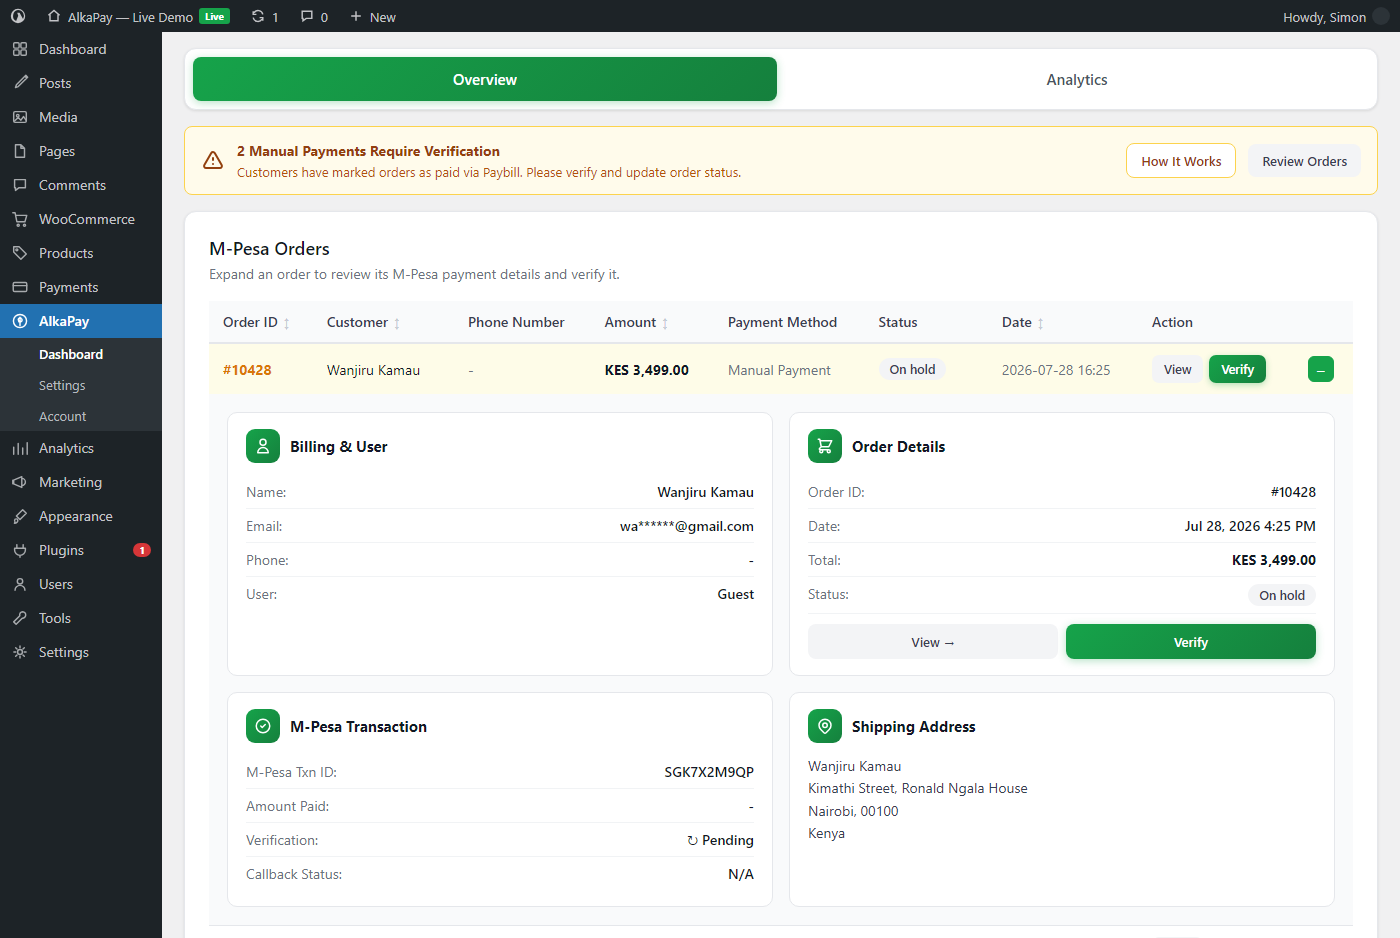Click On hold status badge in order row
This screenshot has width=1400, height=938.
[912, 369]
